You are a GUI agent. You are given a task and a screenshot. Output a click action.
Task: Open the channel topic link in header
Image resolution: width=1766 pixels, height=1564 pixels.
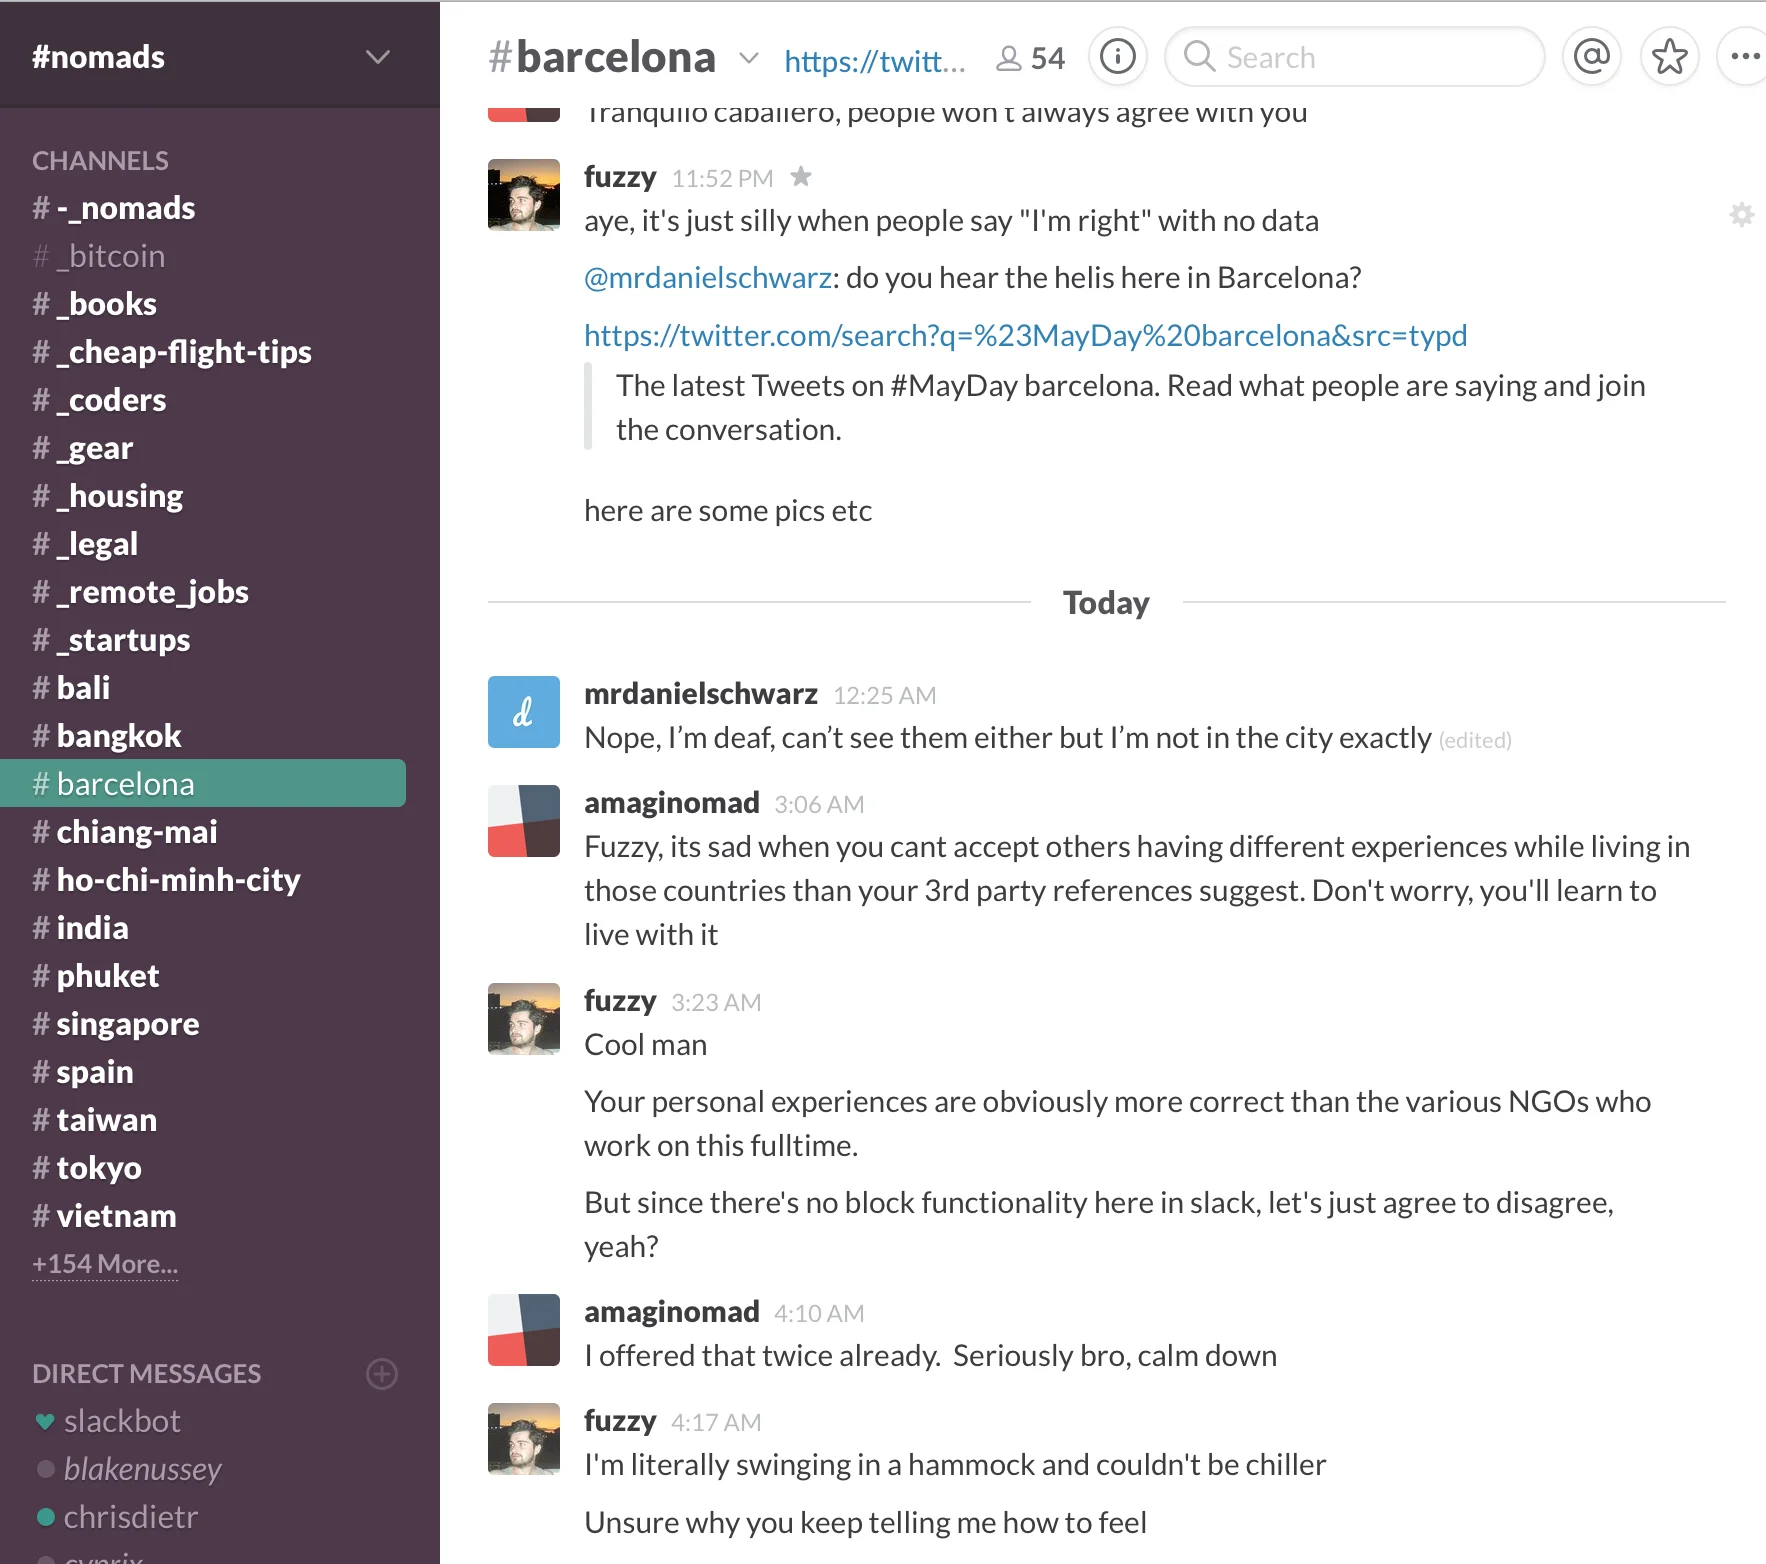874,61
